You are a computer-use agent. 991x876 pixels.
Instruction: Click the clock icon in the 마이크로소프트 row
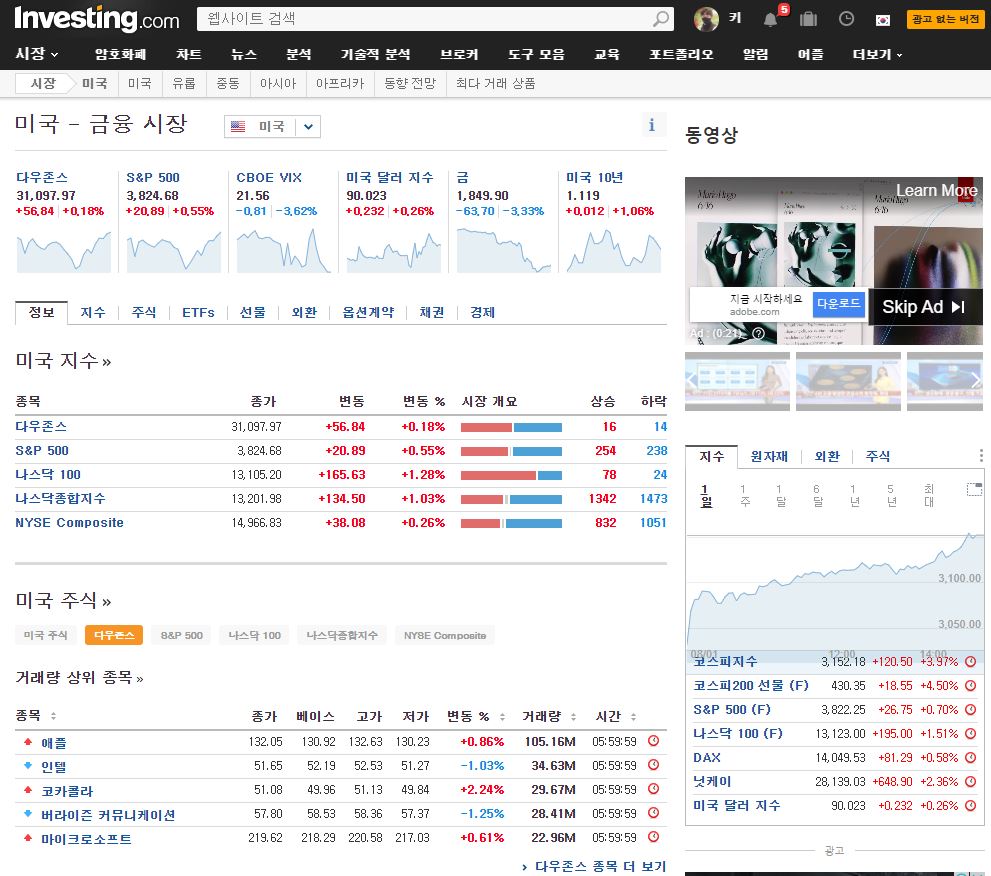pyautogui.click(x=654, y=837)
